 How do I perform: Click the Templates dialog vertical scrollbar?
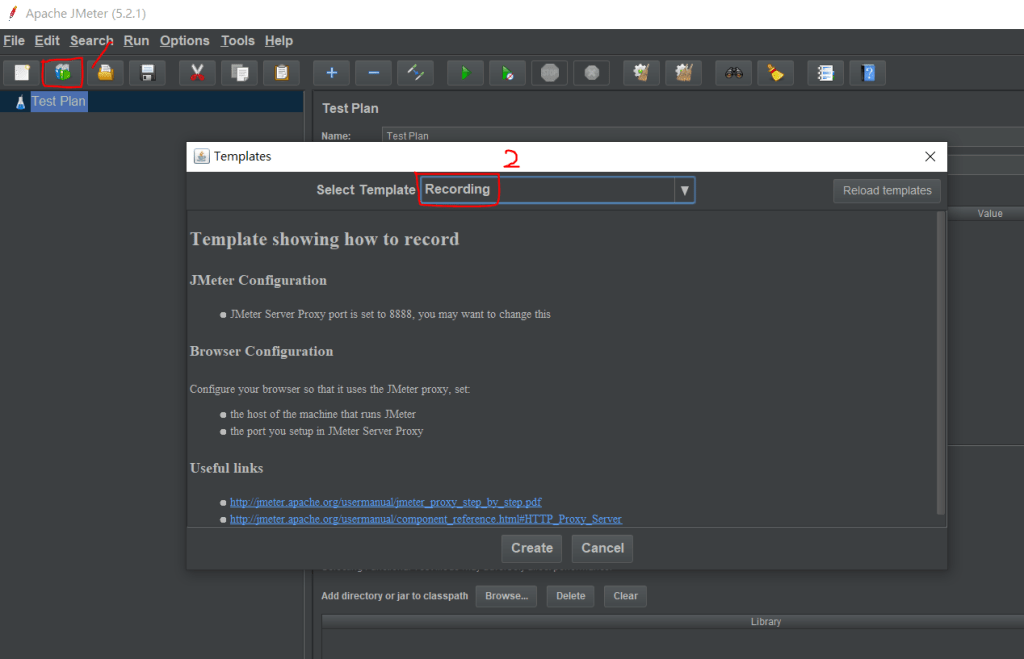click(x=939, y=360)
